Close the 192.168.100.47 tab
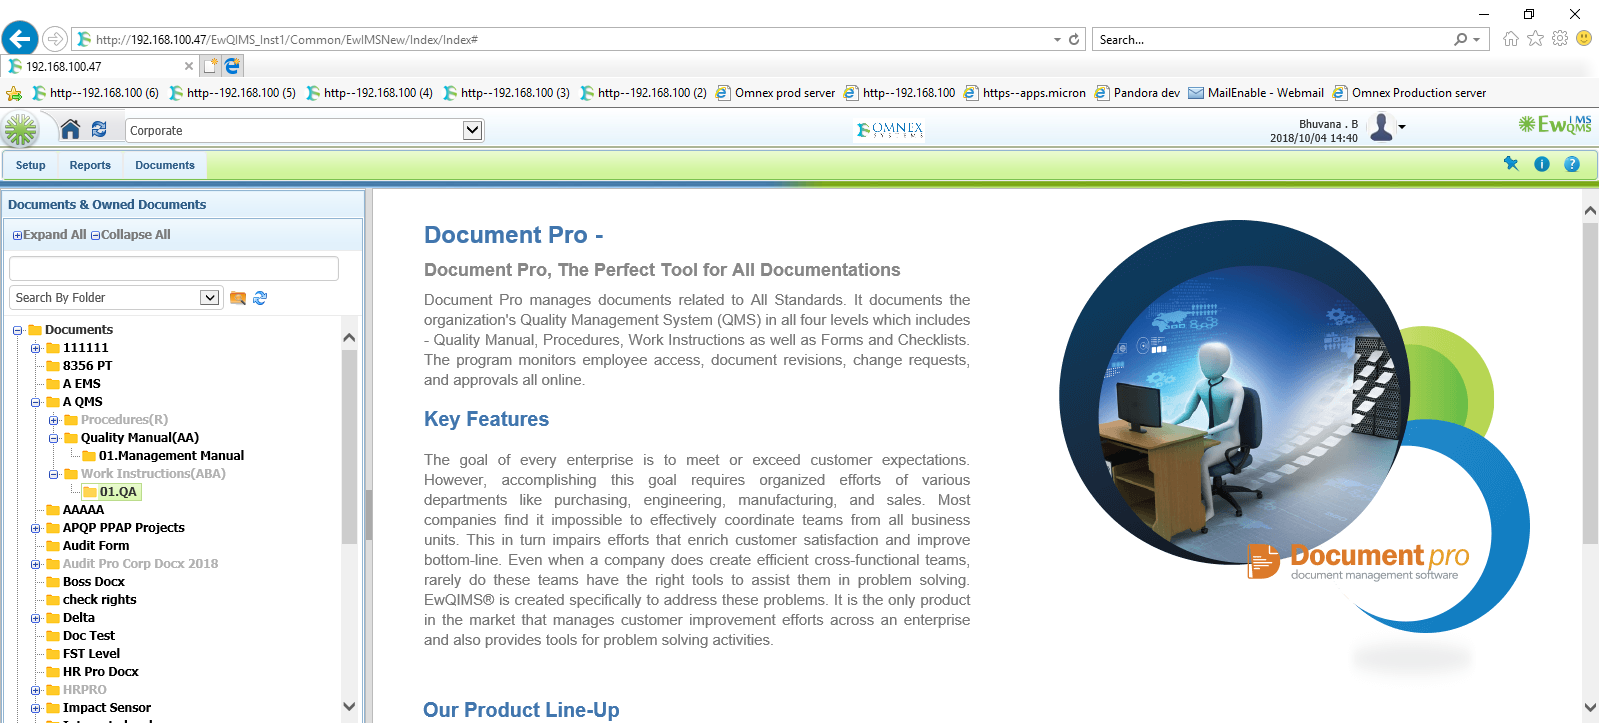1599x723 pixels. coord(189,66)
